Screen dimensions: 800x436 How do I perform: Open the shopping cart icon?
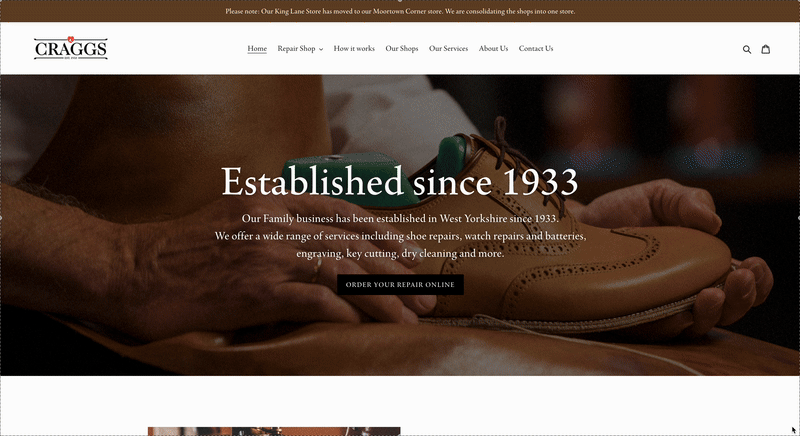[x=765, y=49]
